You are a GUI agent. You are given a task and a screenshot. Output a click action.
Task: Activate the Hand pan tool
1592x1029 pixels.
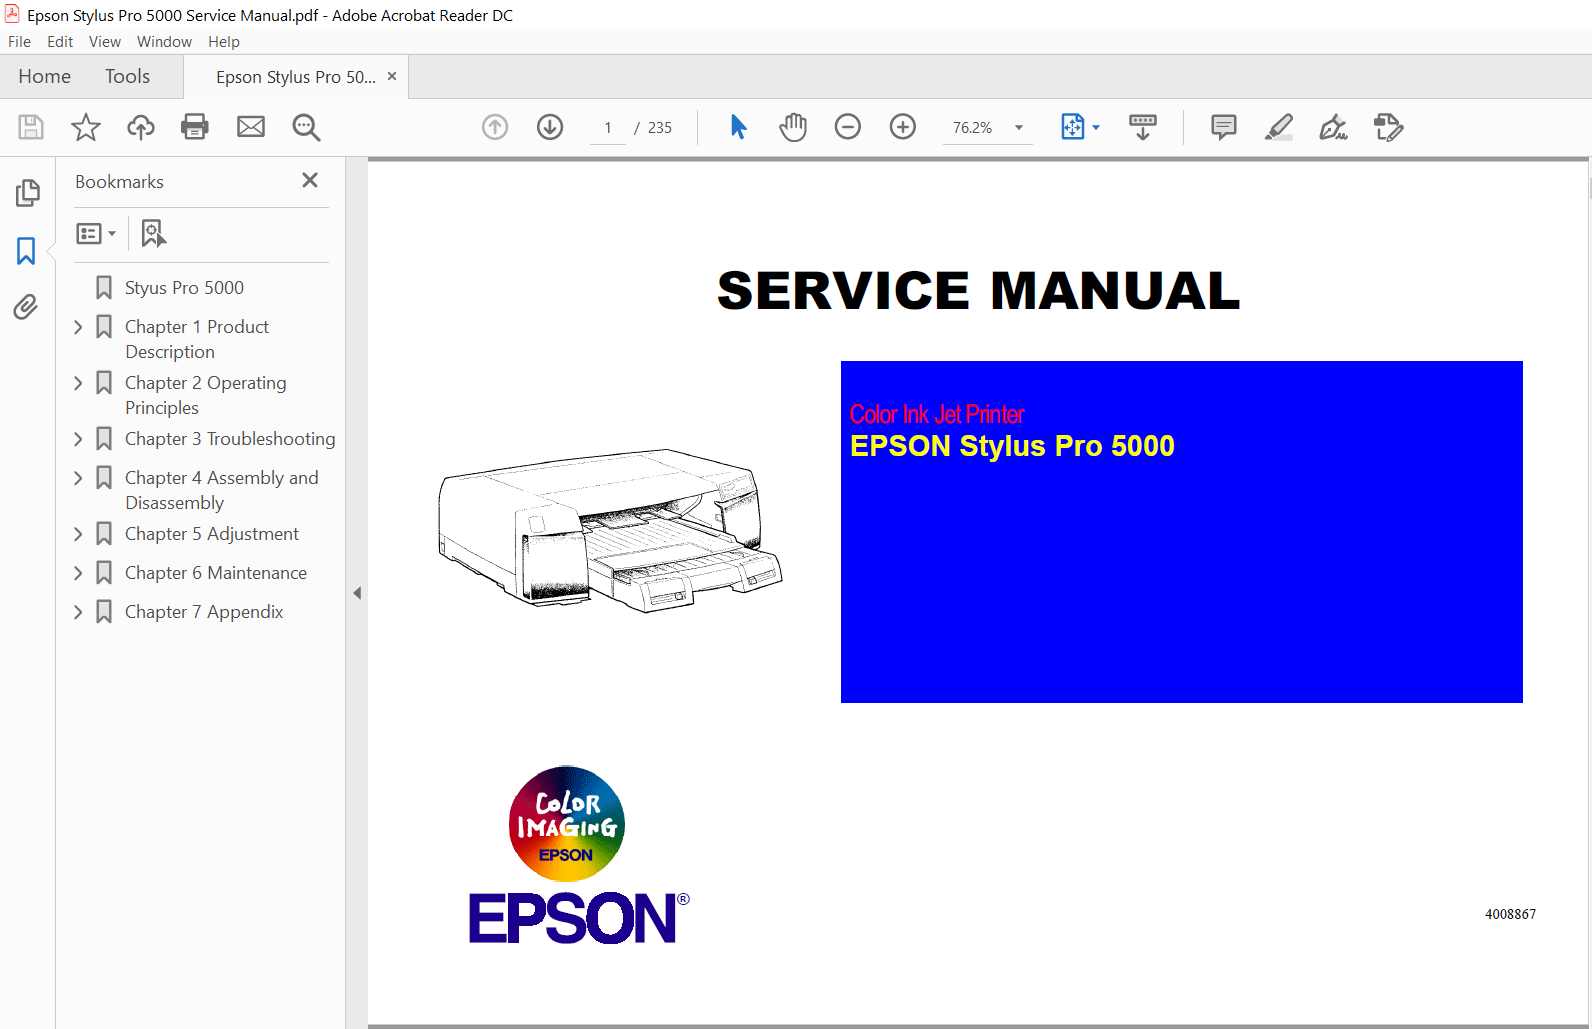coord(793,127)
